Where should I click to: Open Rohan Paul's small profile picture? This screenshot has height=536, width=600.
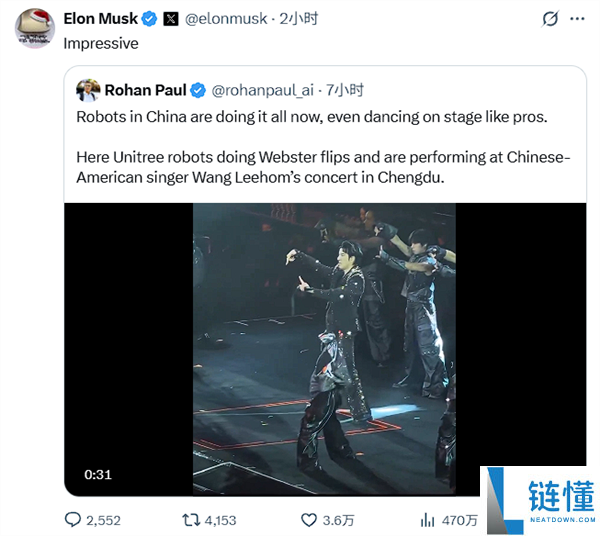pyautogui.click(x=88, y=90)
